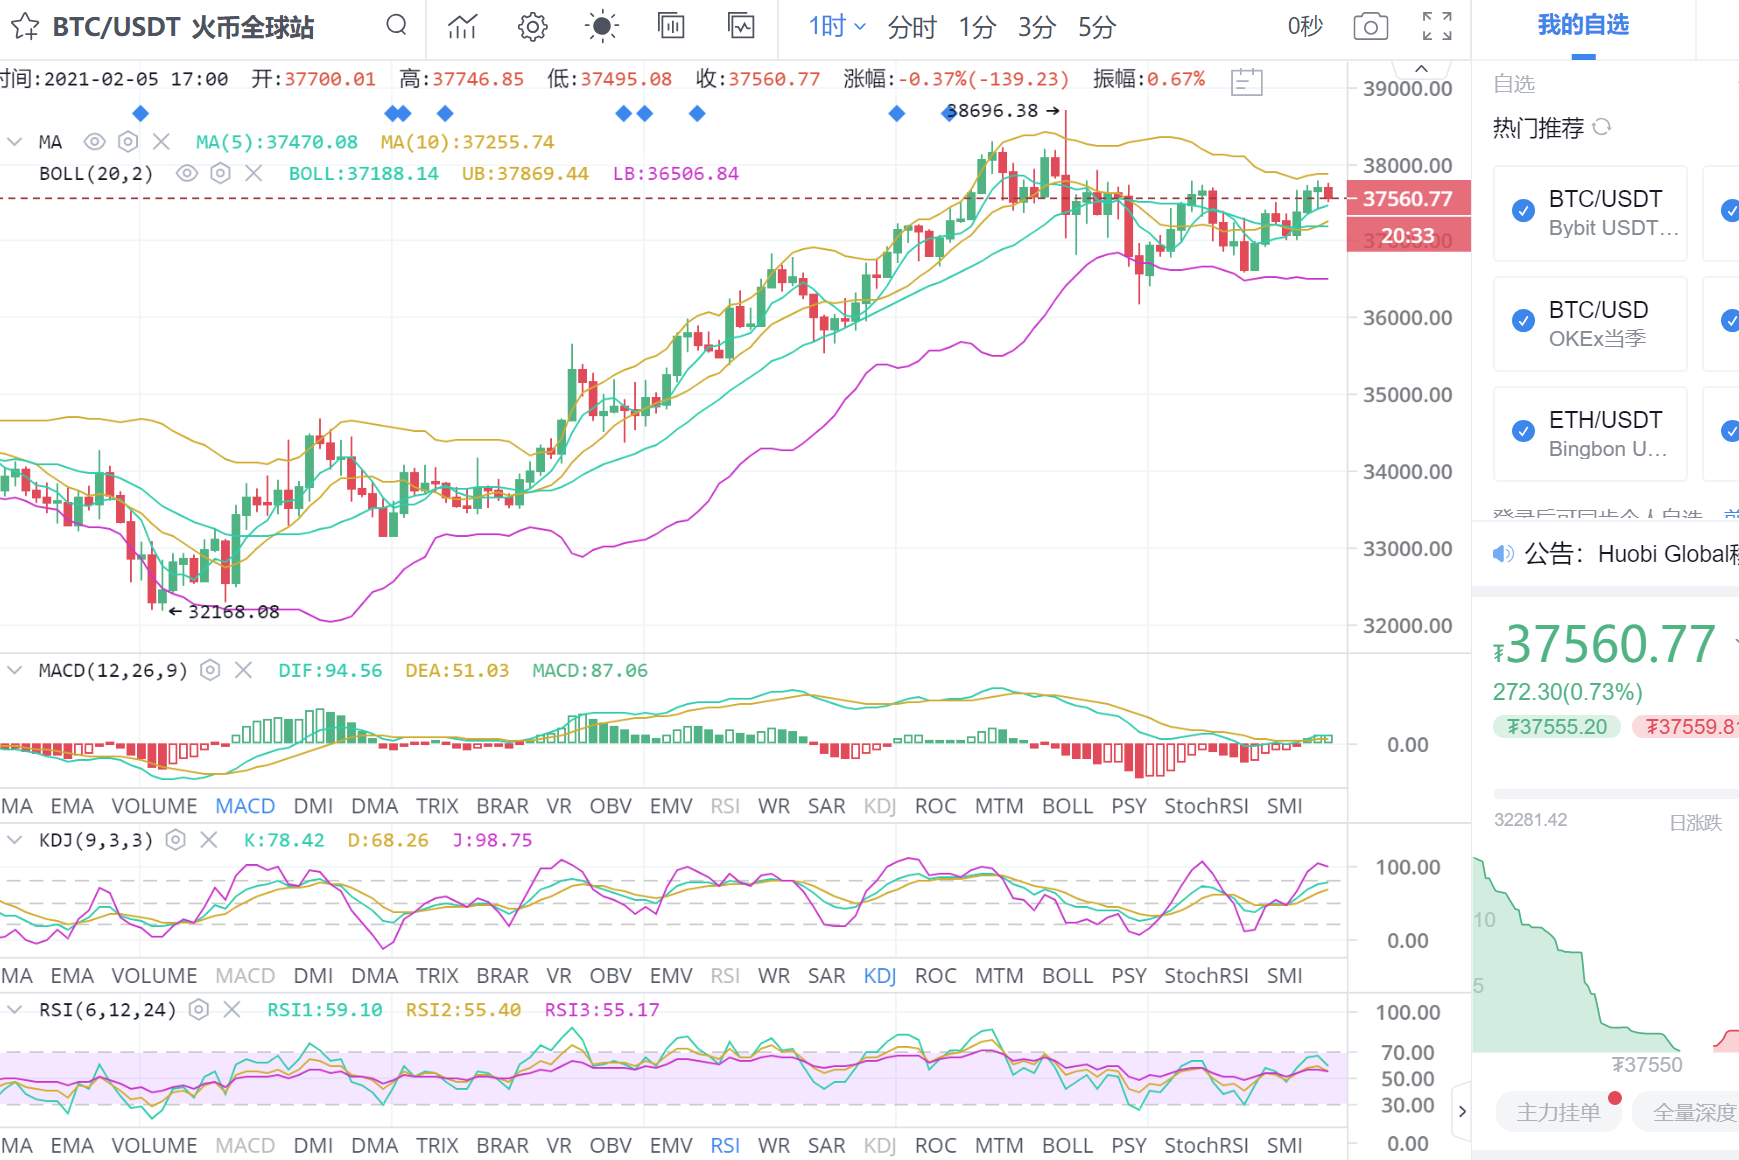Open the search magnifier icon
Viewport: 1739px width, 1160px height.
(396, 26)
